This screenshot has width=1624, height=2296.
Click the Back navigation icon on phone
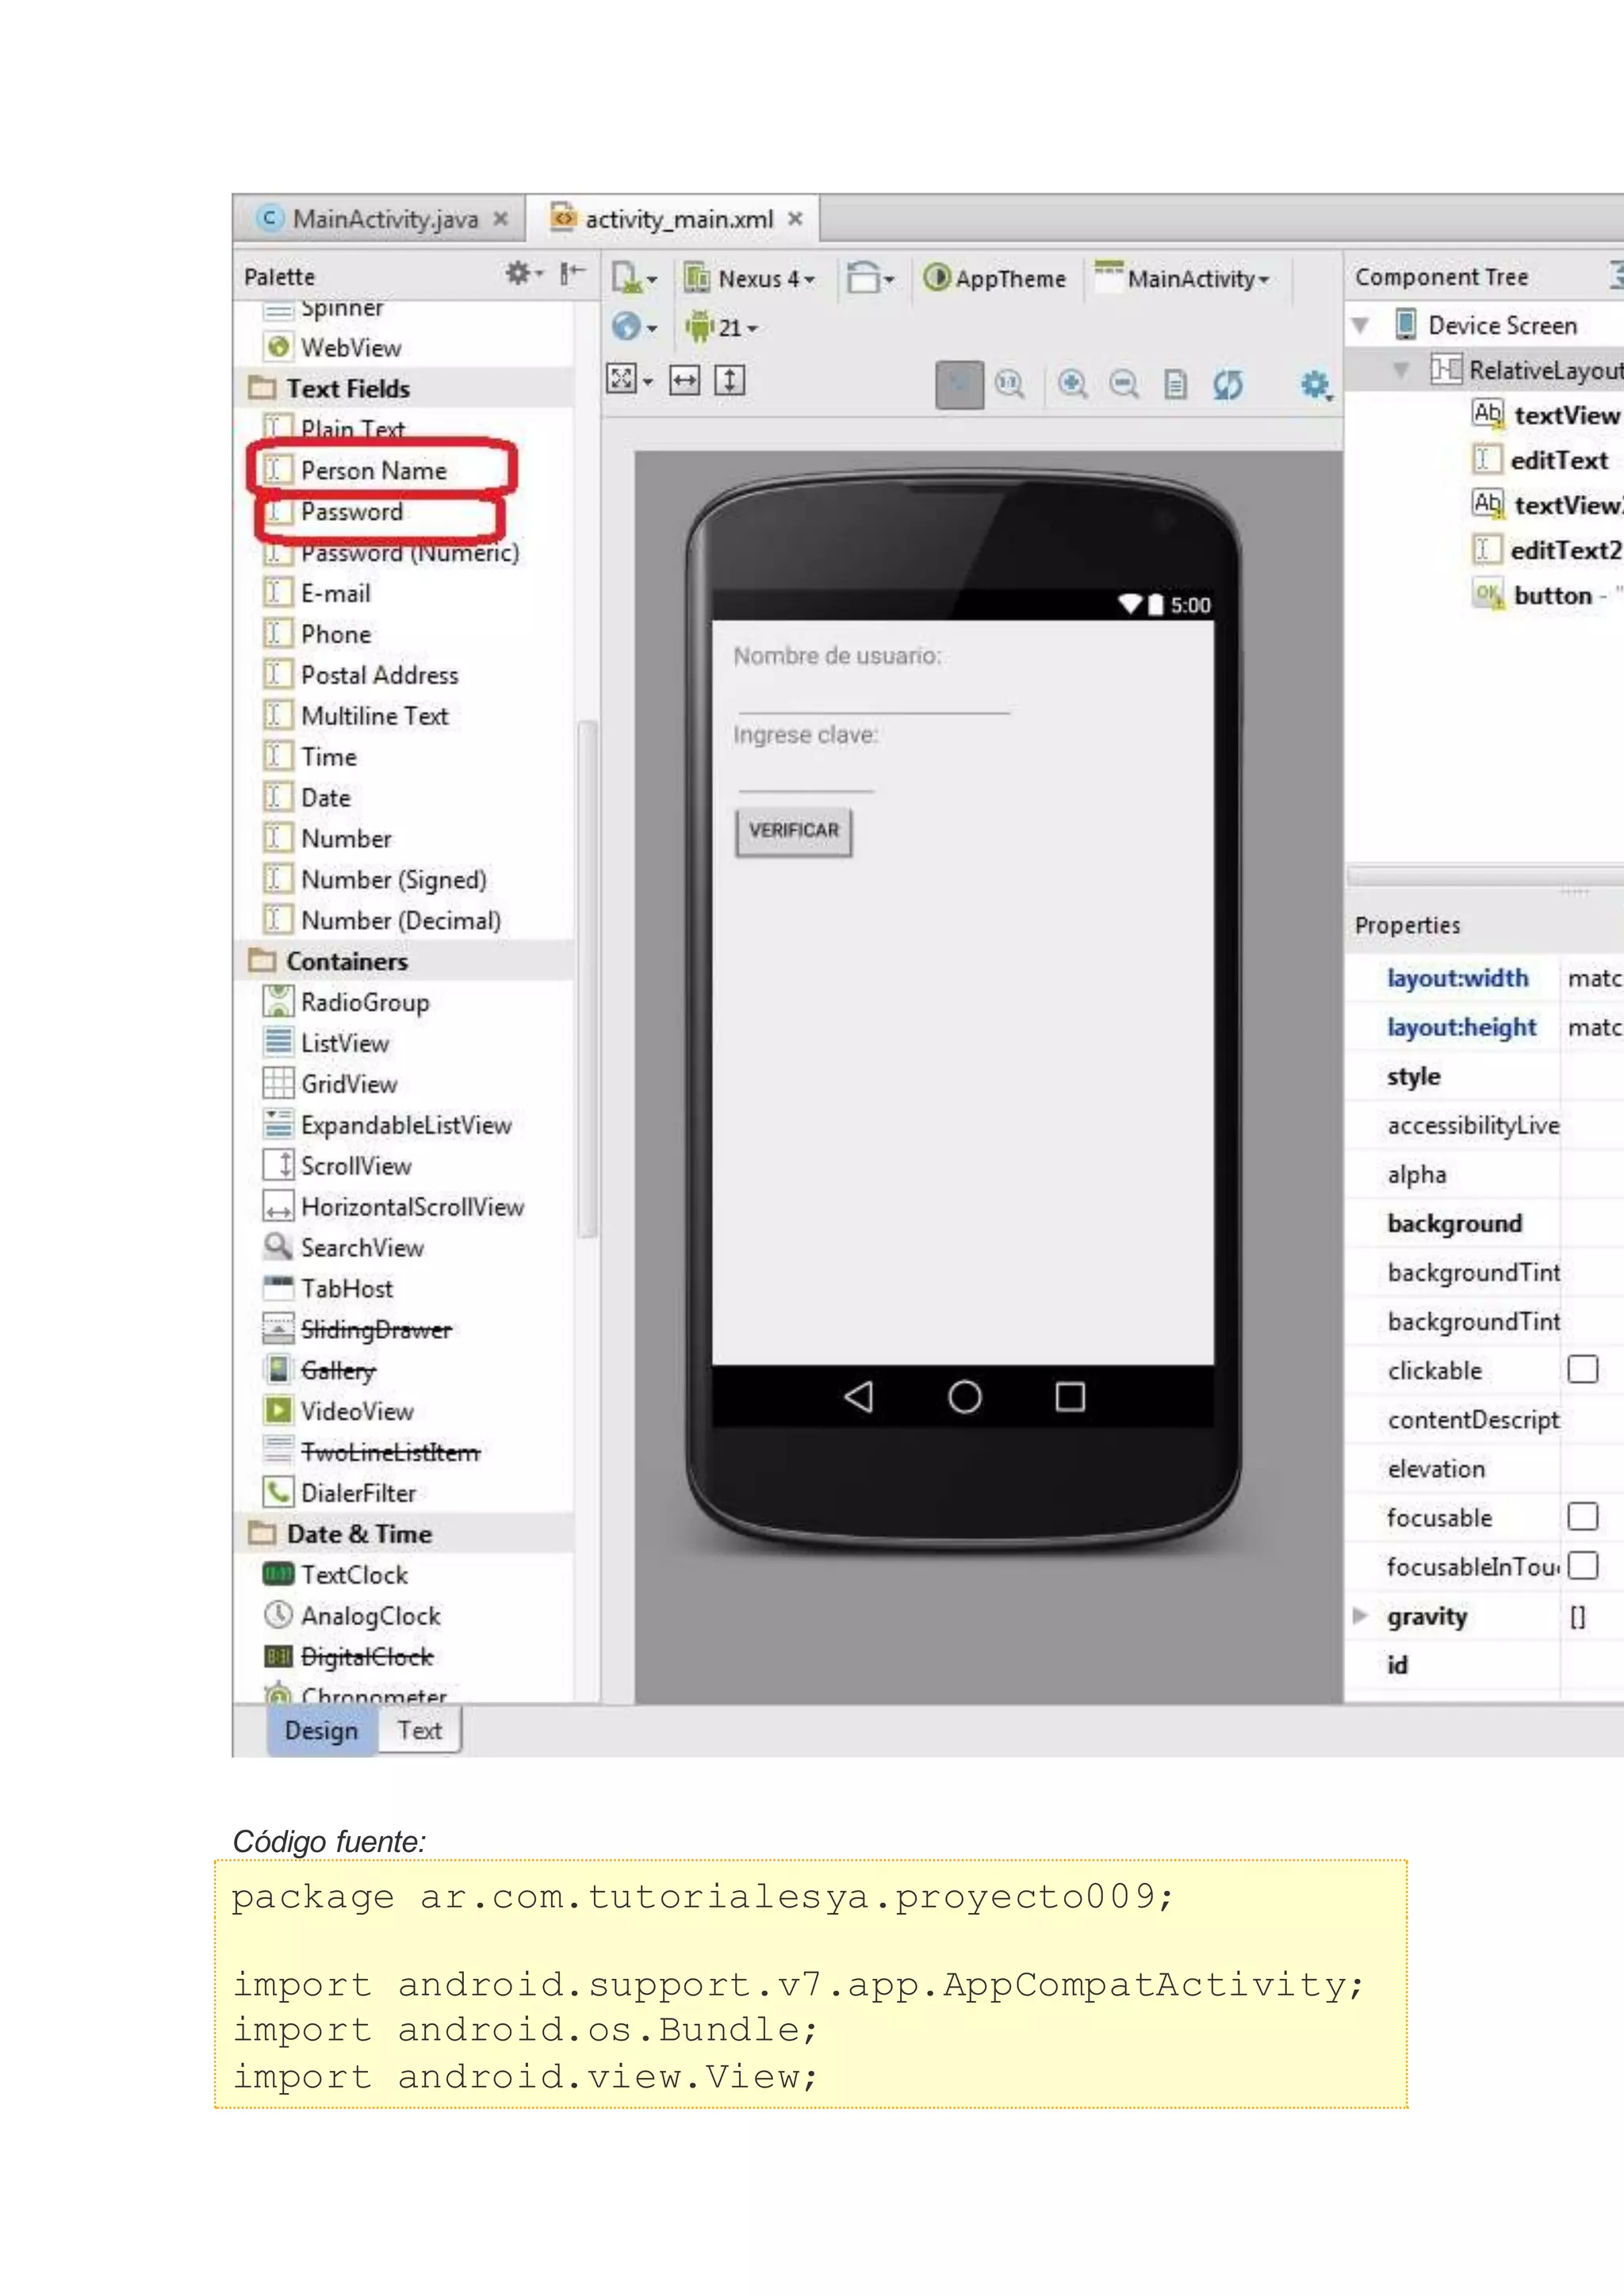coord(859,1397)
